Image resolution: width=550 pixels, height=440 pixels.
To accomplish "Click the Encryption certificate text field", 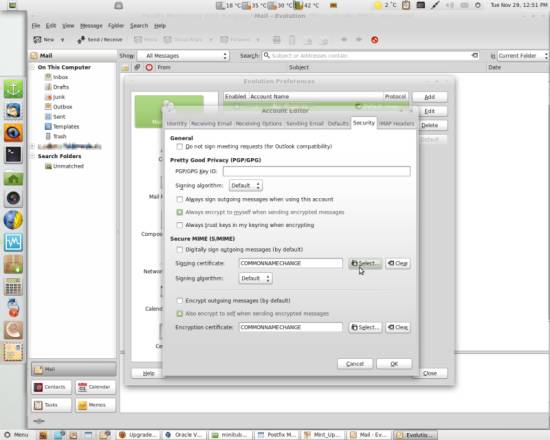I will tap(291, 327).
